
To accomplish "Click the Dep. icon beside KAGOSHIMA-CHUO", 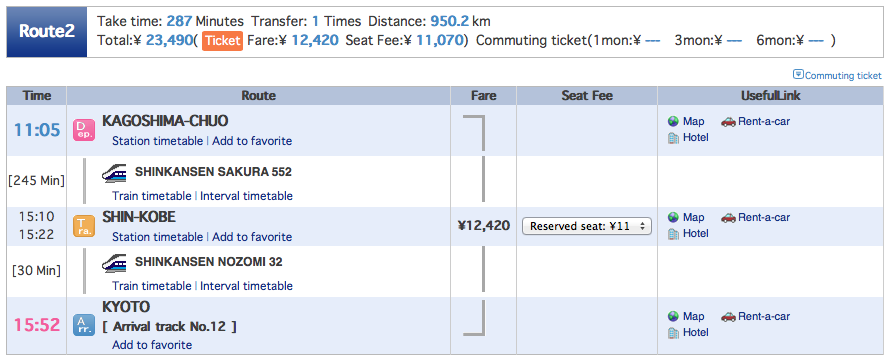I will point(84,131).
